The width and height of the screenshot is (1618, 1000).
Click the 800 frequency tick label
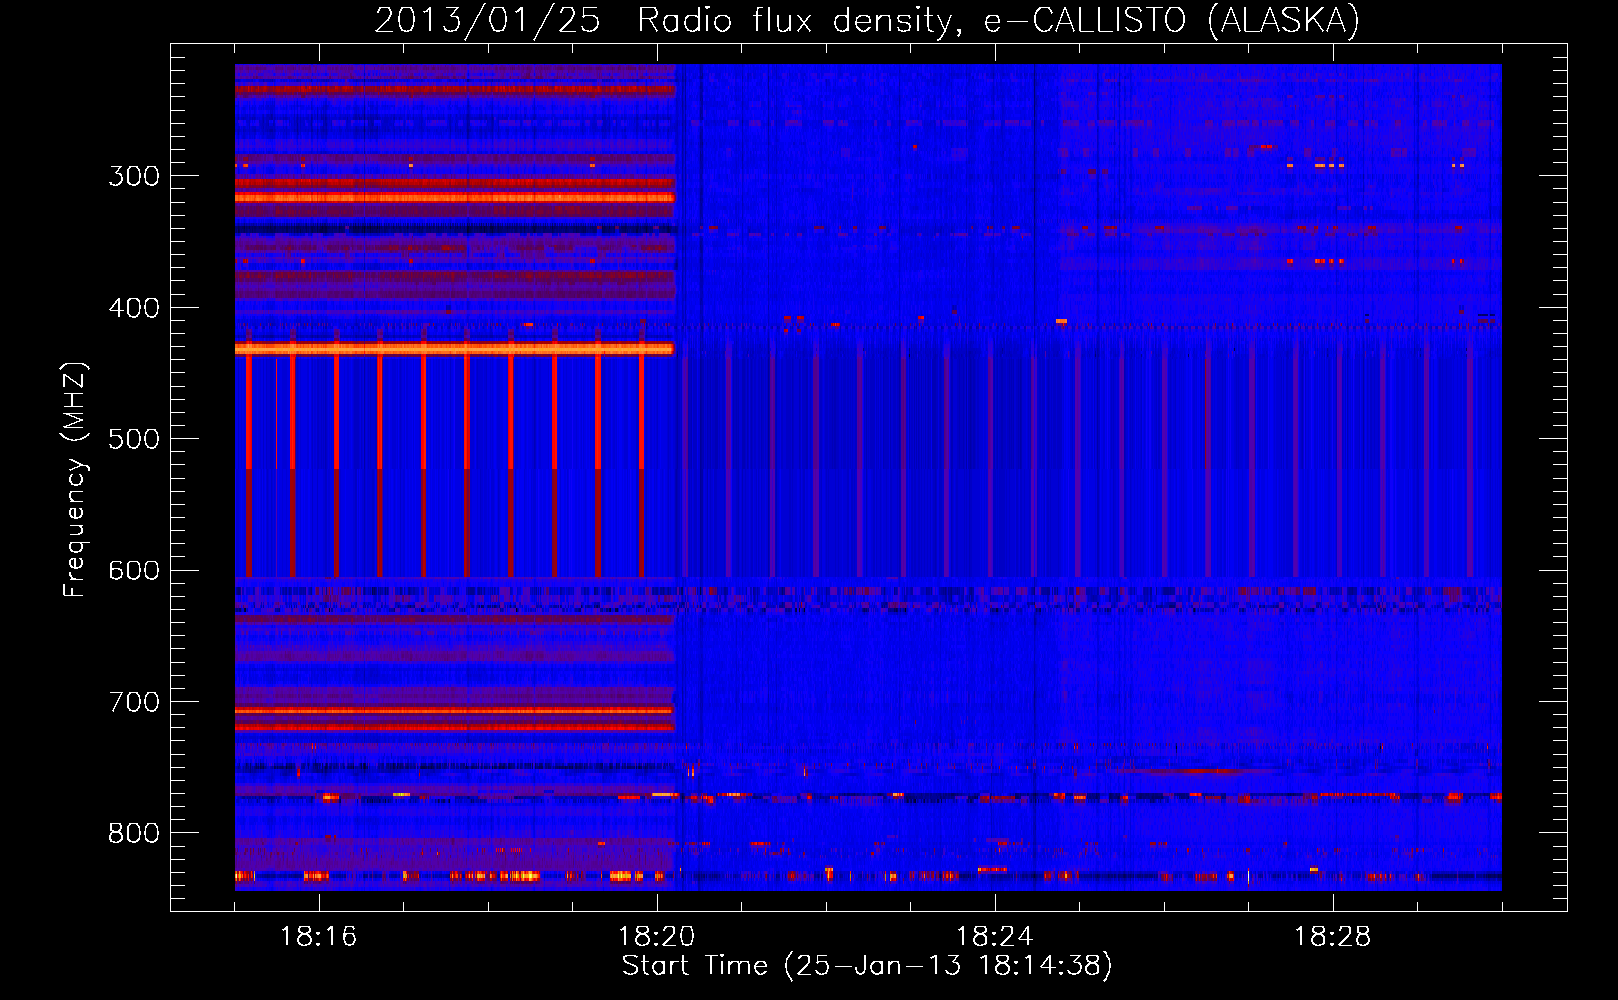click(x=134, y=834)
